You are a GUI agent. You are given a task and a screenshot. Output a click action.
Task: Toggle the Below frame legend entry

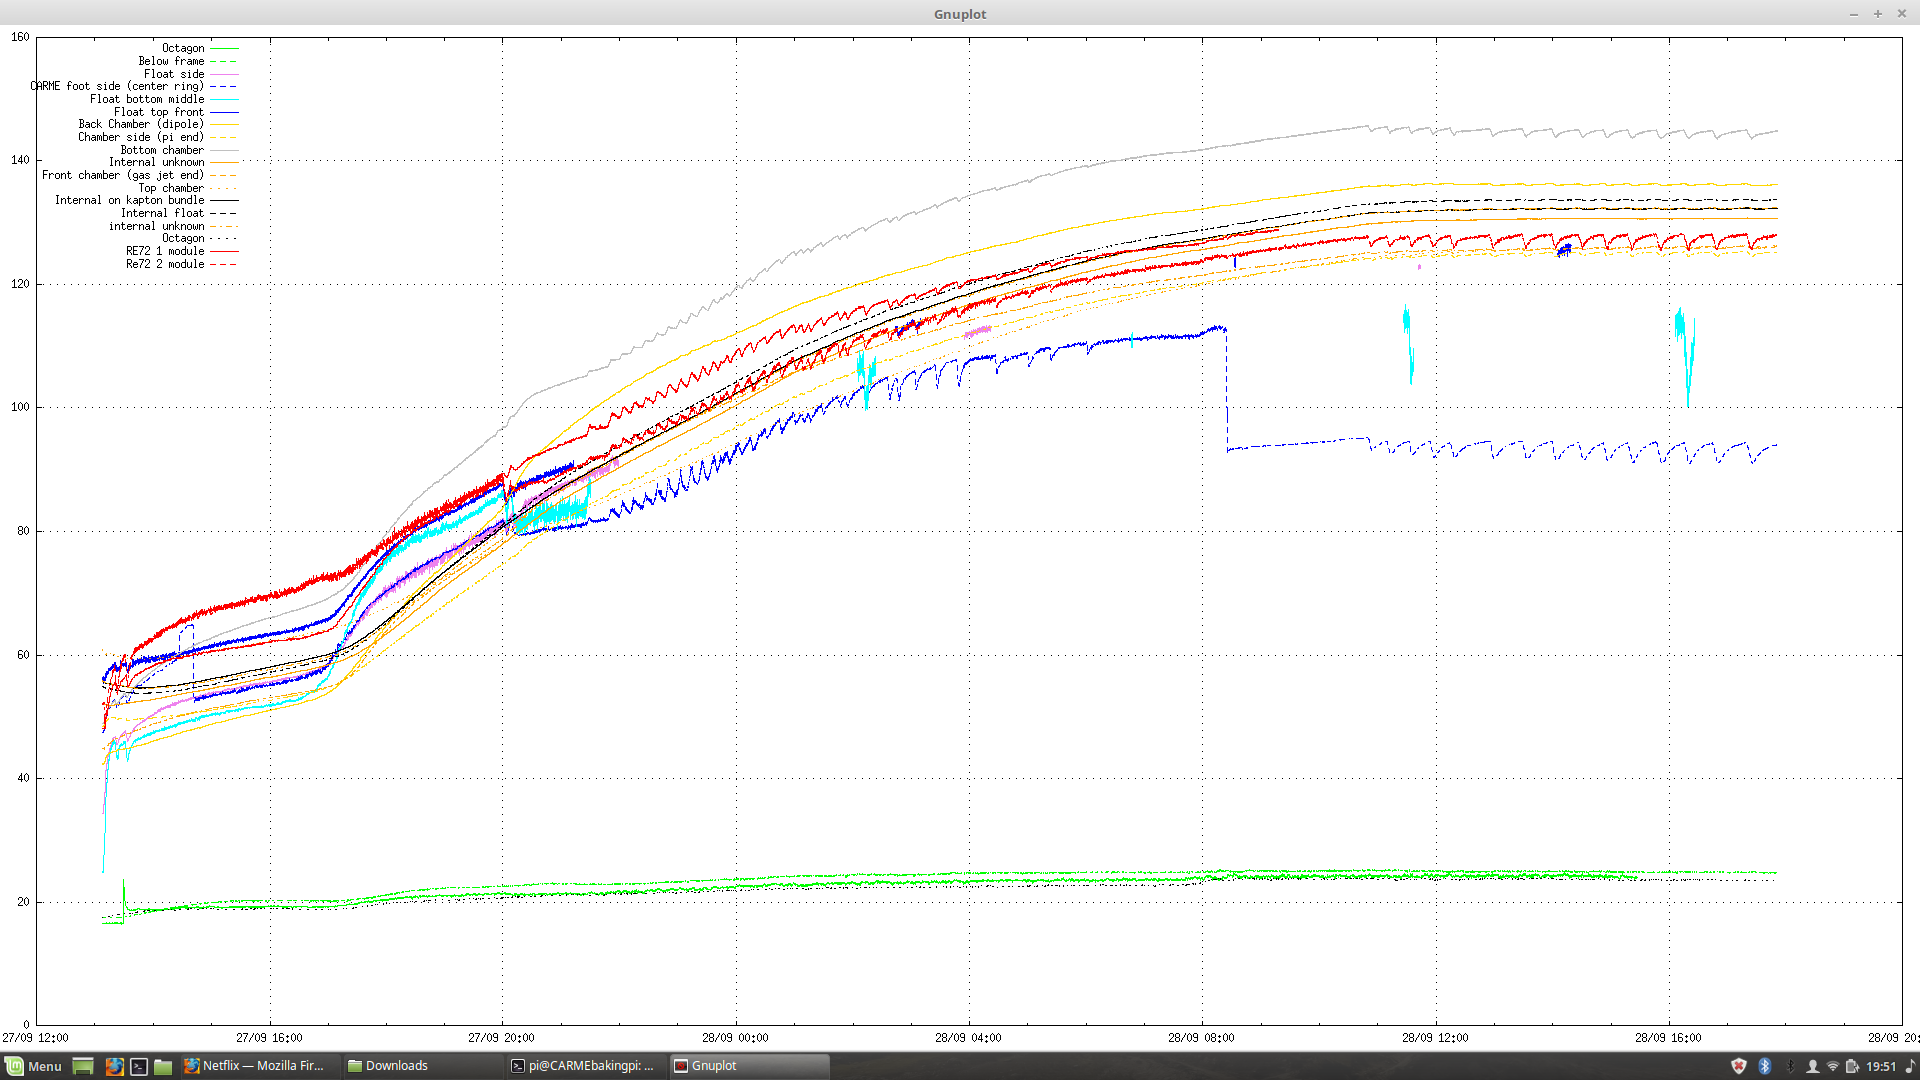coord(171,61)
